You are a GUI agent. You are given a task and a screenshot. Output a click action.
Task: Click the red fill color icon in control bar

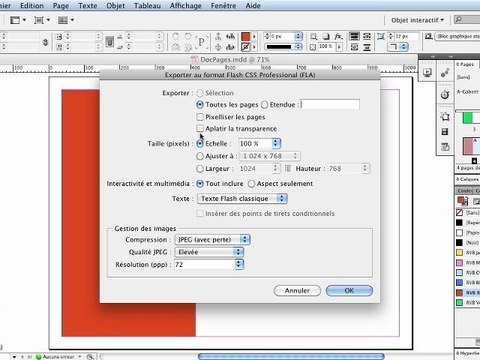(246, 36)
